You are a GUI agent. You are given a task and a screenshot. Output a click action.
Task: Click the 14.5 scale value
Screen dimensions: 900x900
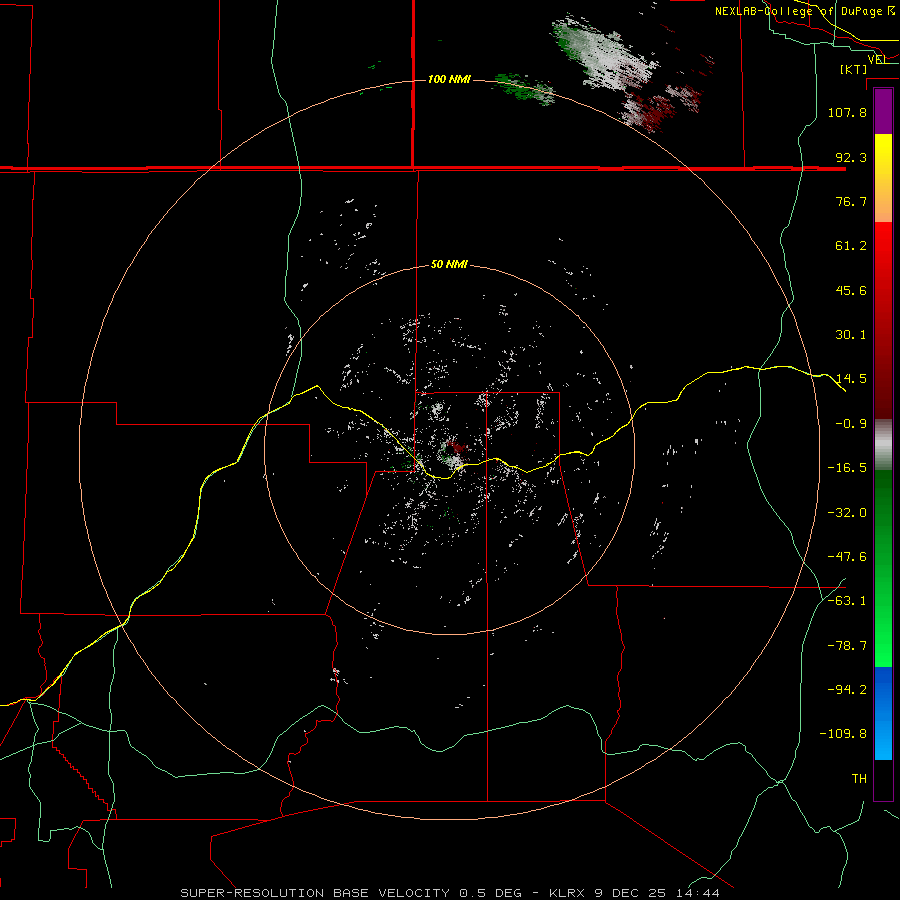click(x=851, y=379)
